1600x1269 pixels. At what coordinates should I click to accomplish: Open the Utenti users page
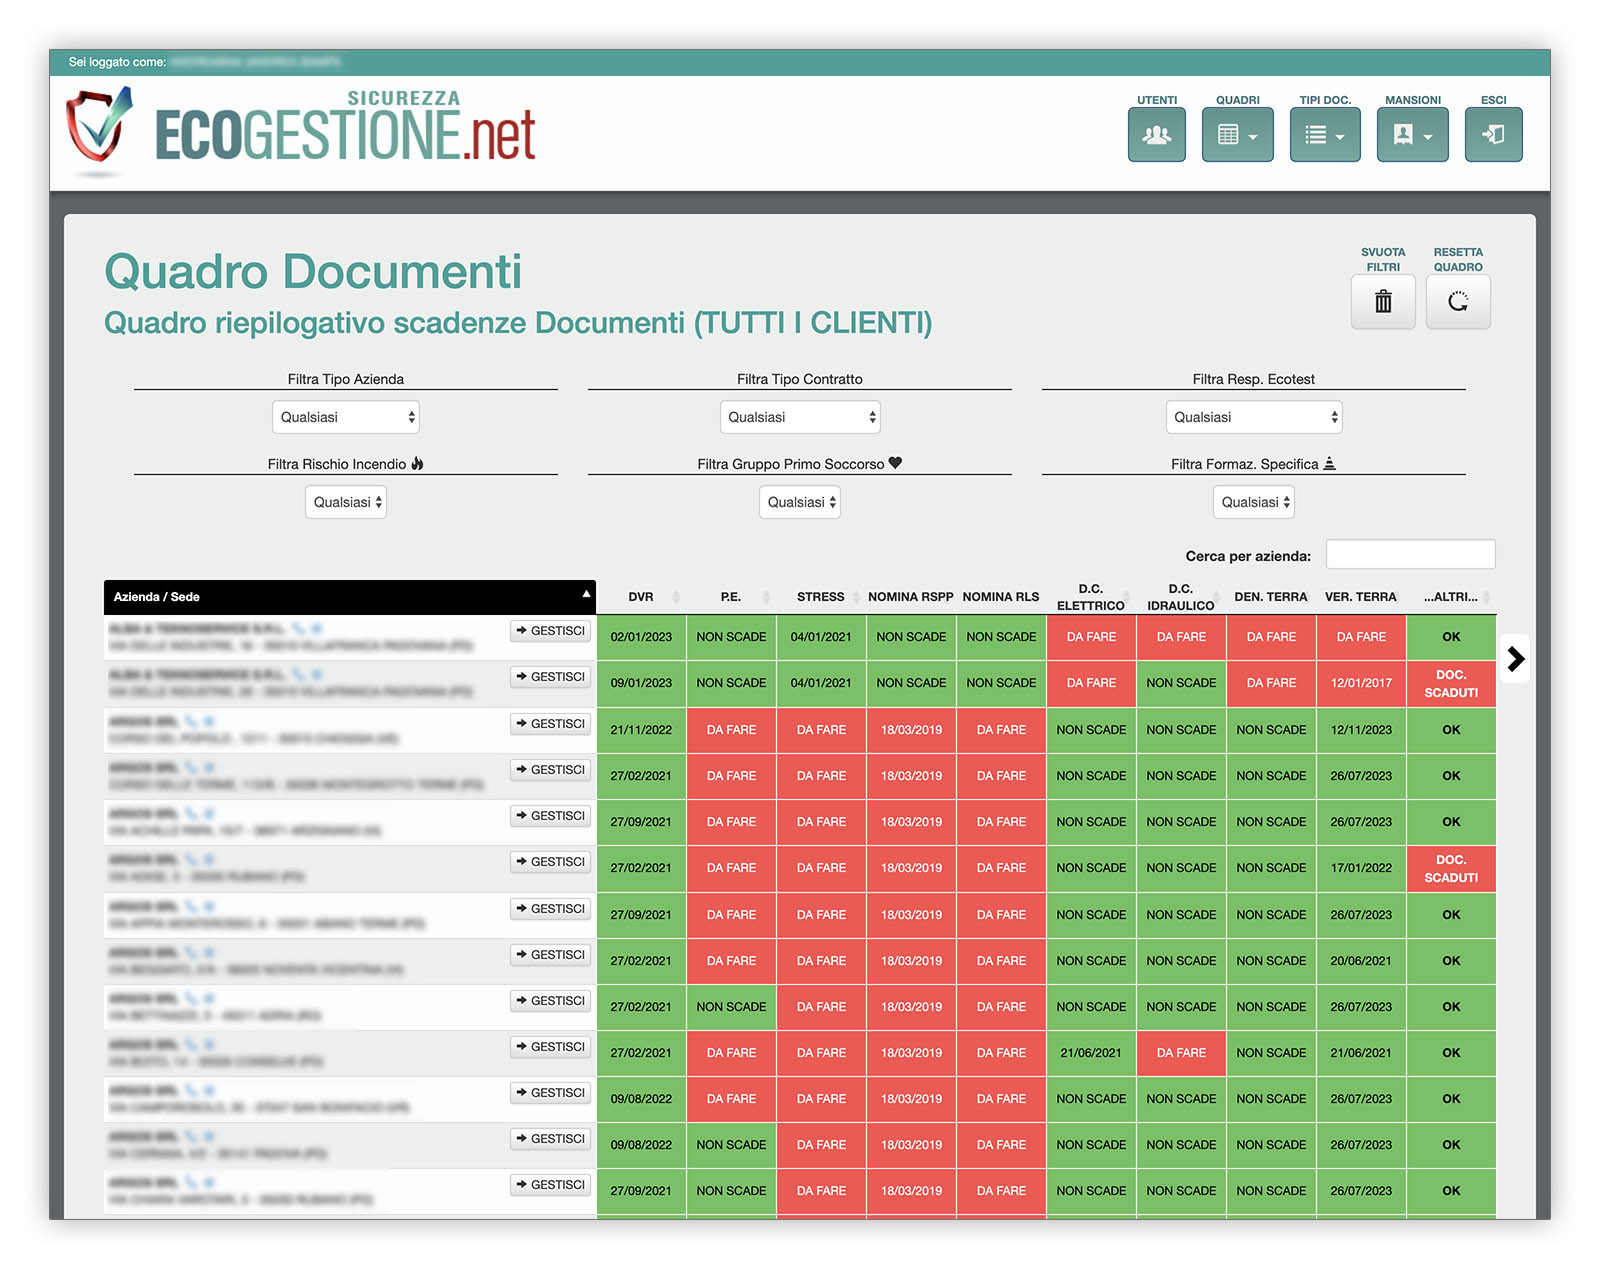(1157, 134)
